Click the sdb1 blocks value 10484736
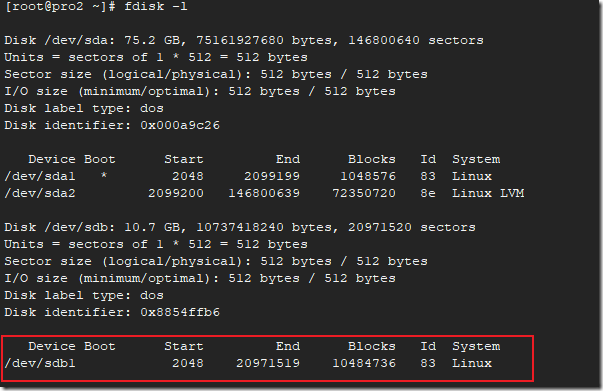Image resolution: width=603 pixels, height=391 pixels. [364, 363]
